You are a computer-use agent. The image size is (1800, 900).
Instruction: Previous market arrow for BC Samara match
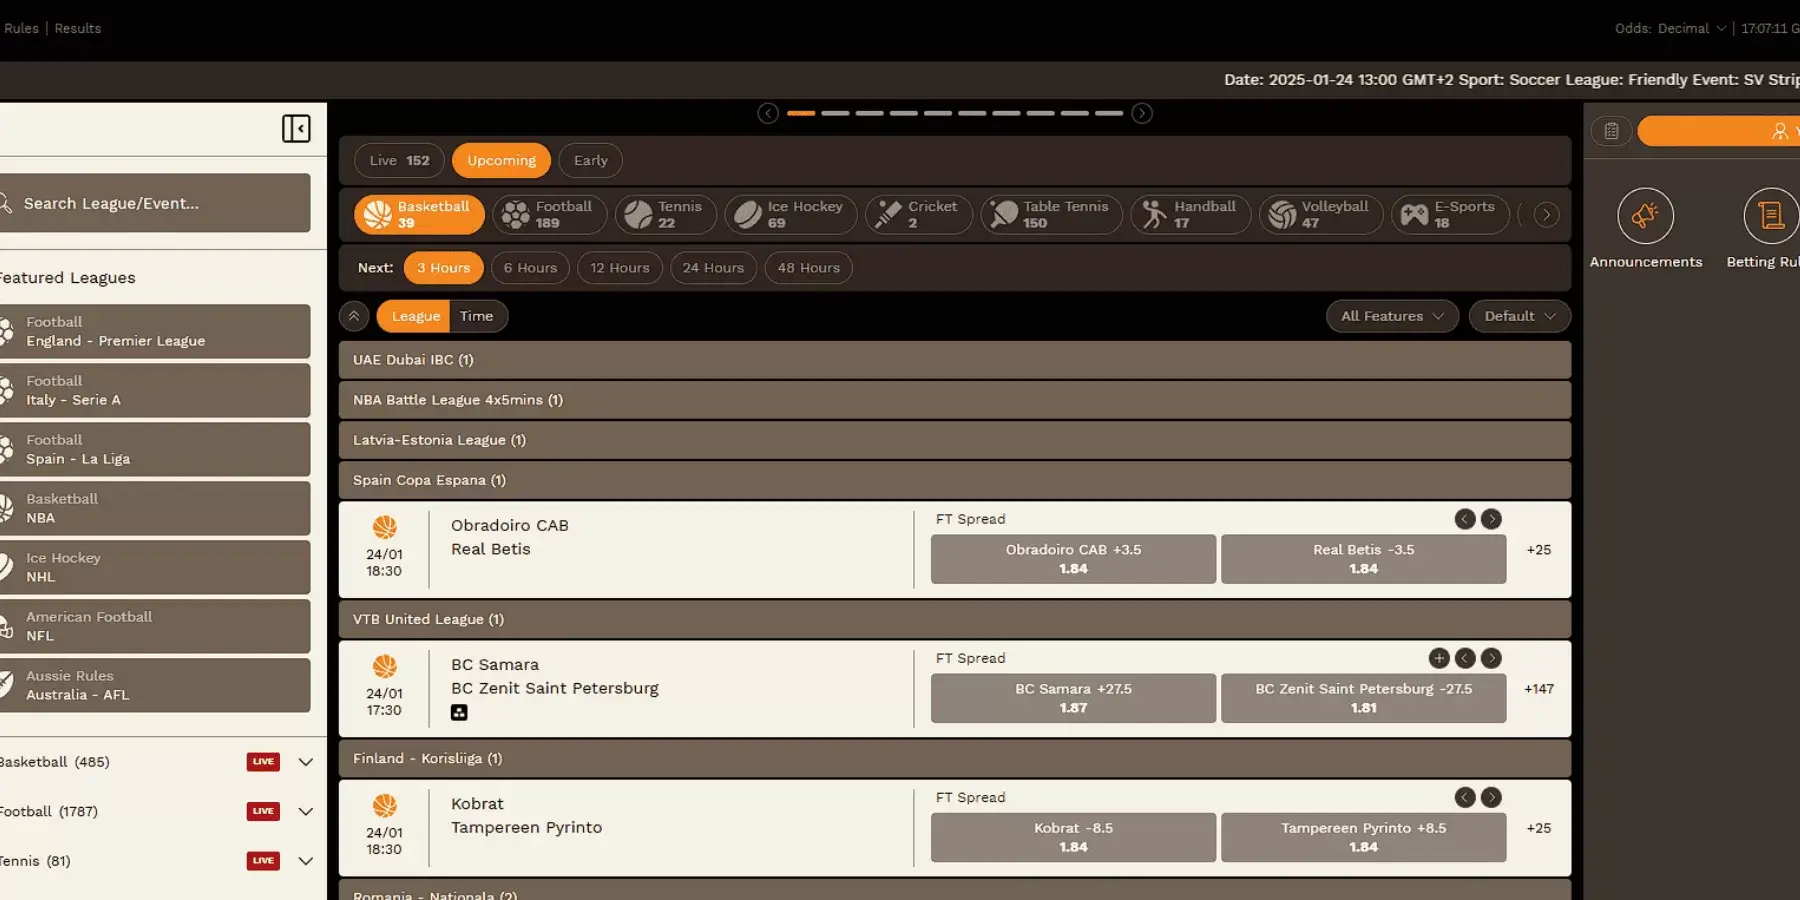click(x=1465, y=658)
